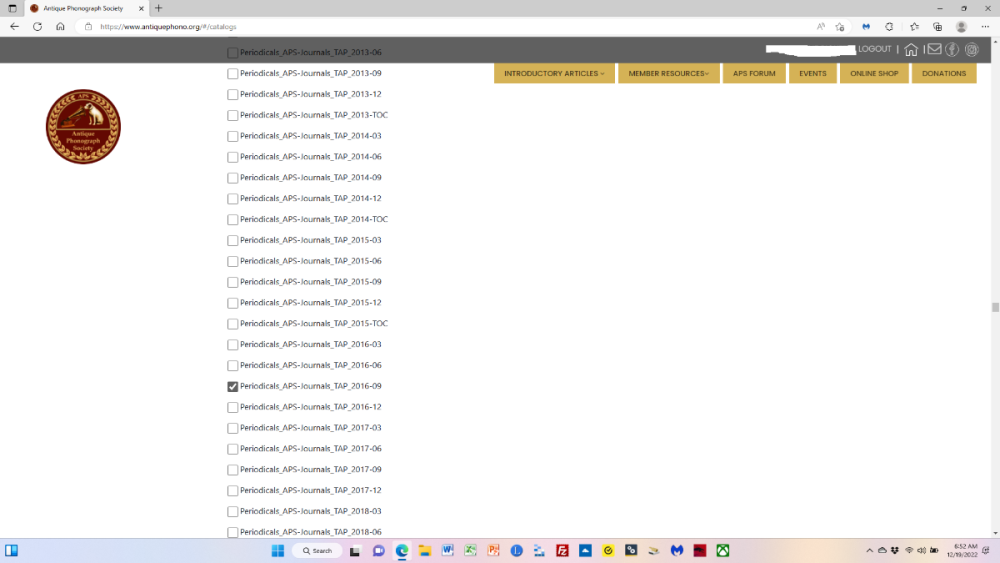
Task: Go back with the browser back arrow
Action: tap(15, 27)
